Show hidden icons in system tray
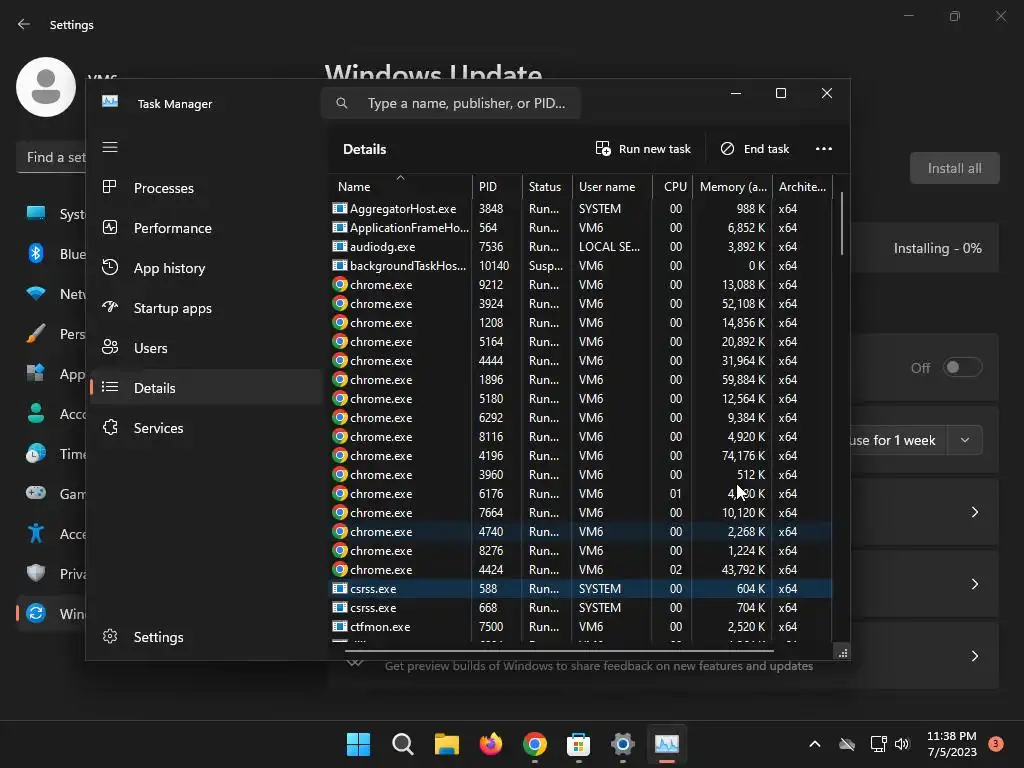1024x768 pixels. (814, 744)
